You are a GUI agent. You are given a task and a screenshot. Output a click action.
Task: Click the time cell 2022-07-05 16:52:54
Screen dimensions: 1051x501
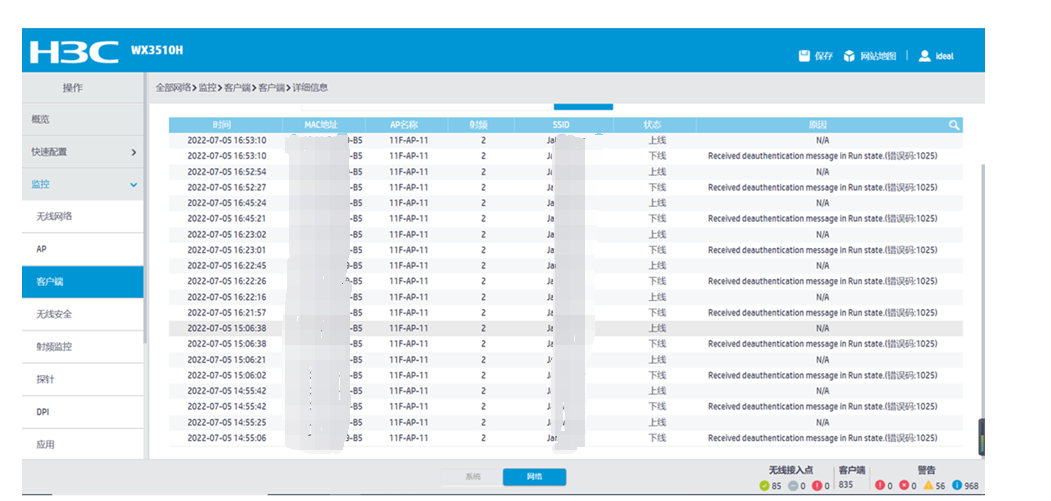(227, 172)
